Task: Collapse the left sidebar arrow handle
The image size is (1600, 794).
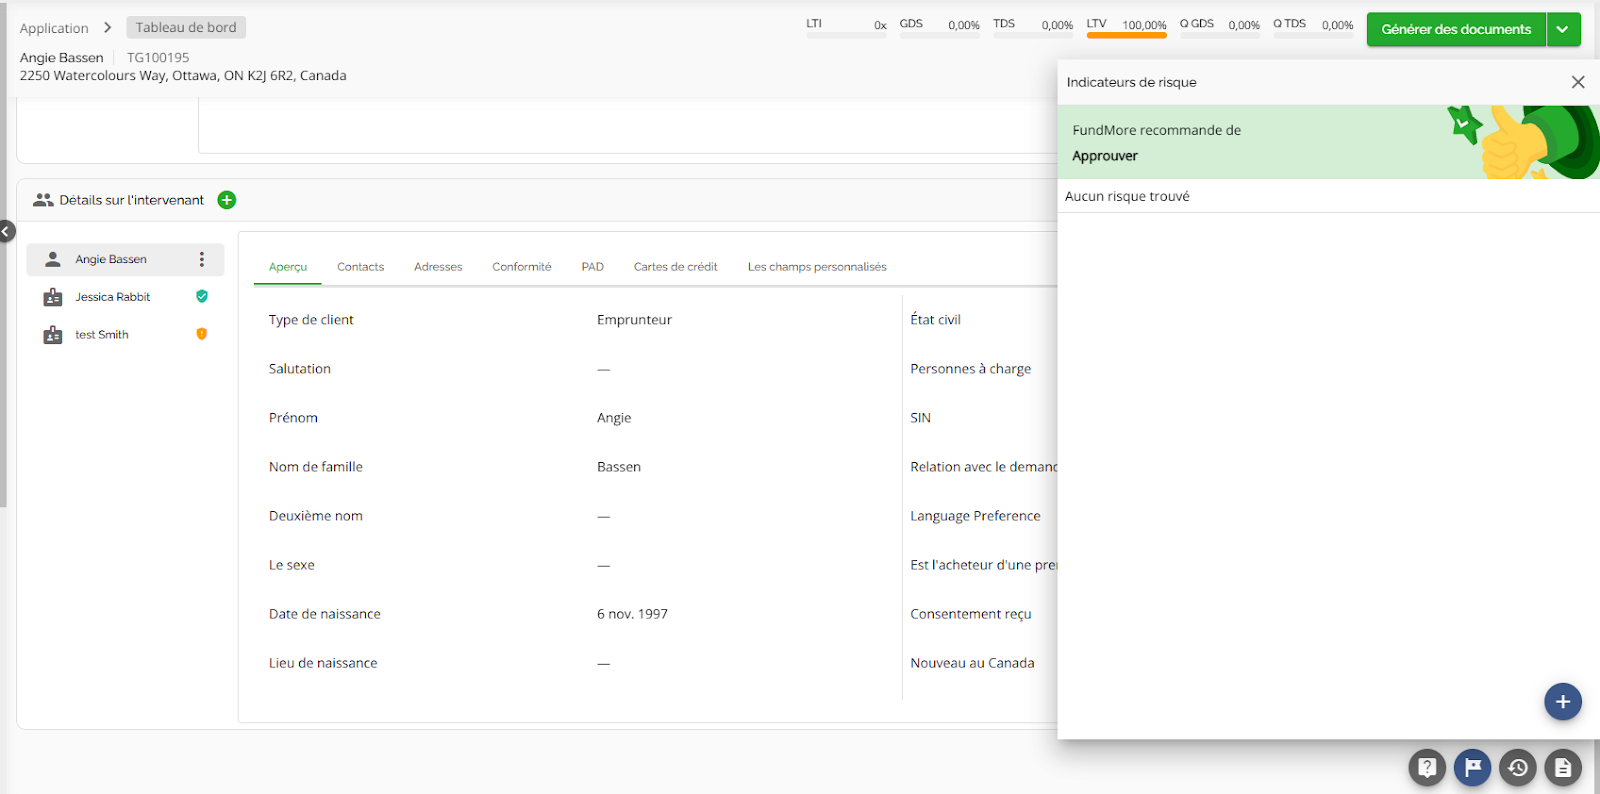Action: pyautogui.click(x=6, y=231)
